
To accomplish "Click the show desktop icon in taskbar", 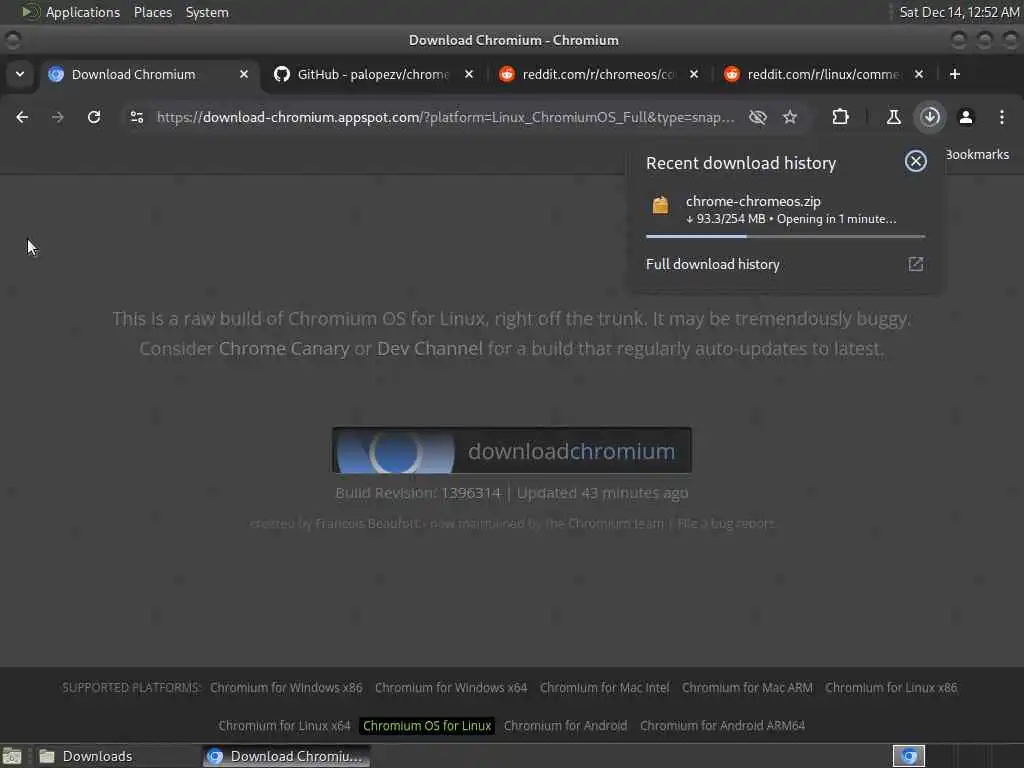I will [x=12, y=756].
